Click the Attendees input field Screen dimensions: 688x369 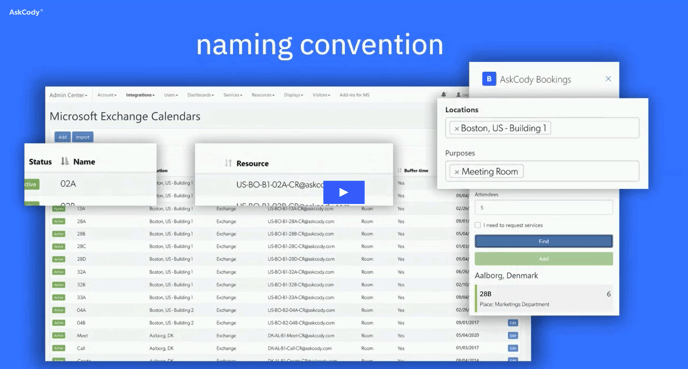coord(544,208)
